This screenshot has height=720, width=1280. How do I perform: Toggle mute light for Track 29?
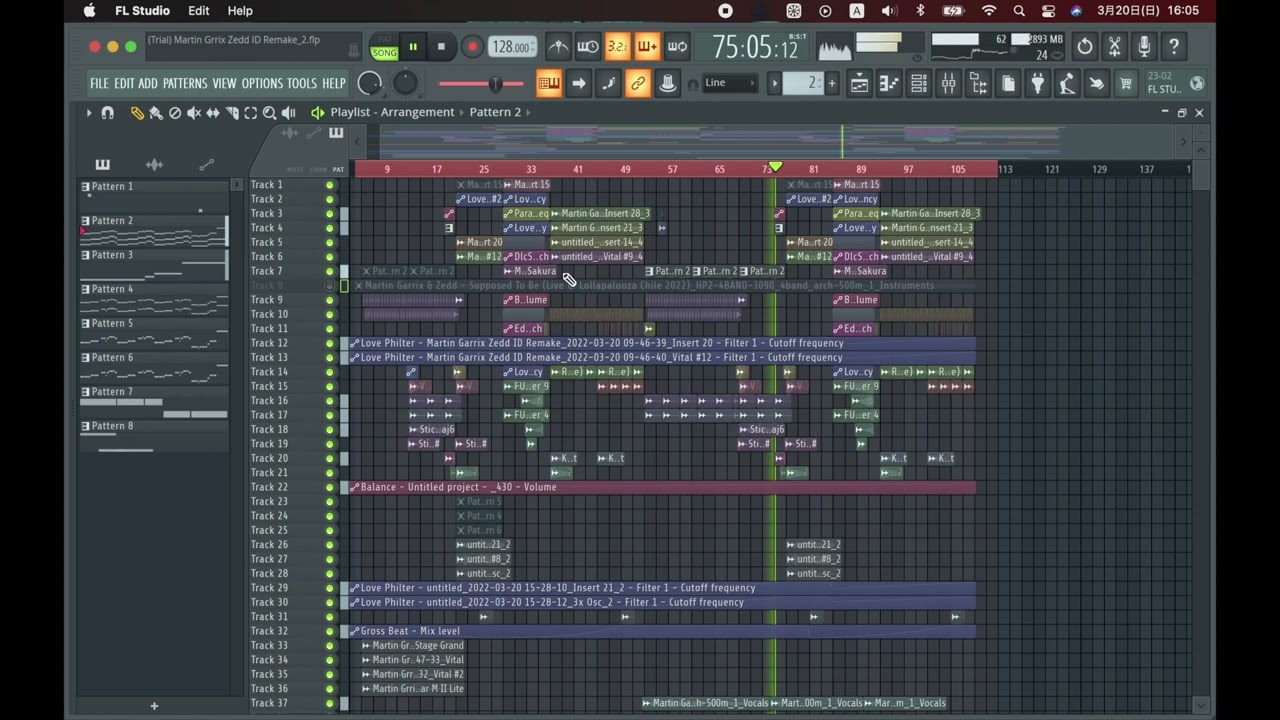point(330,588)
